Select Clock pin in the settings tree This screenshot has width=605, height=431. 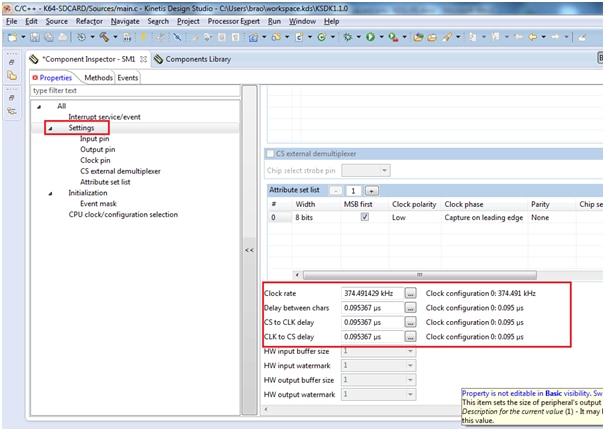coord(95,160)
